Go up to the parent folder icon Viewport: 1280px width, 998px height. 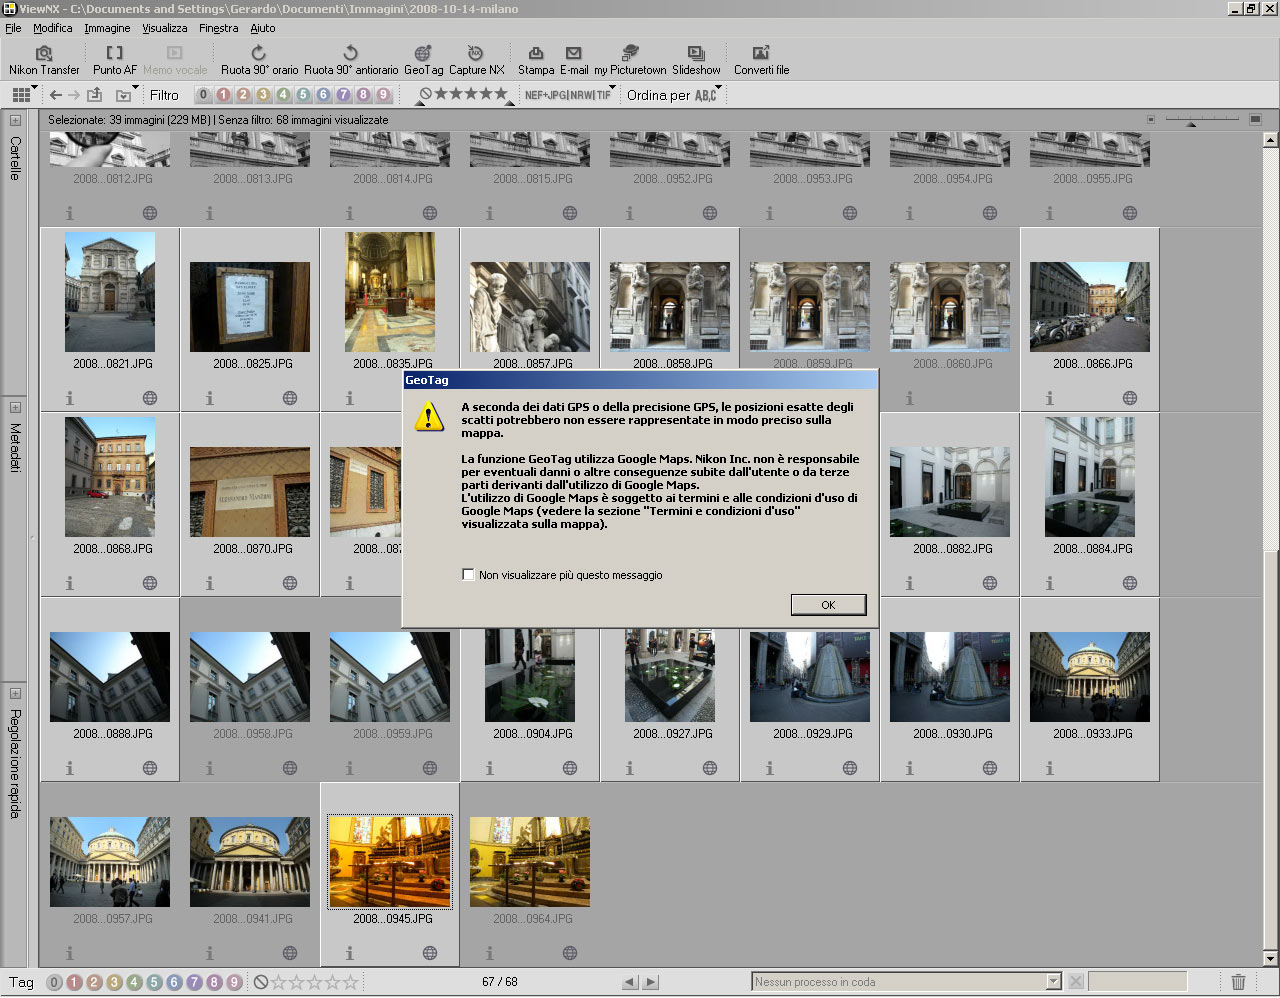click(x=95, y=95)
